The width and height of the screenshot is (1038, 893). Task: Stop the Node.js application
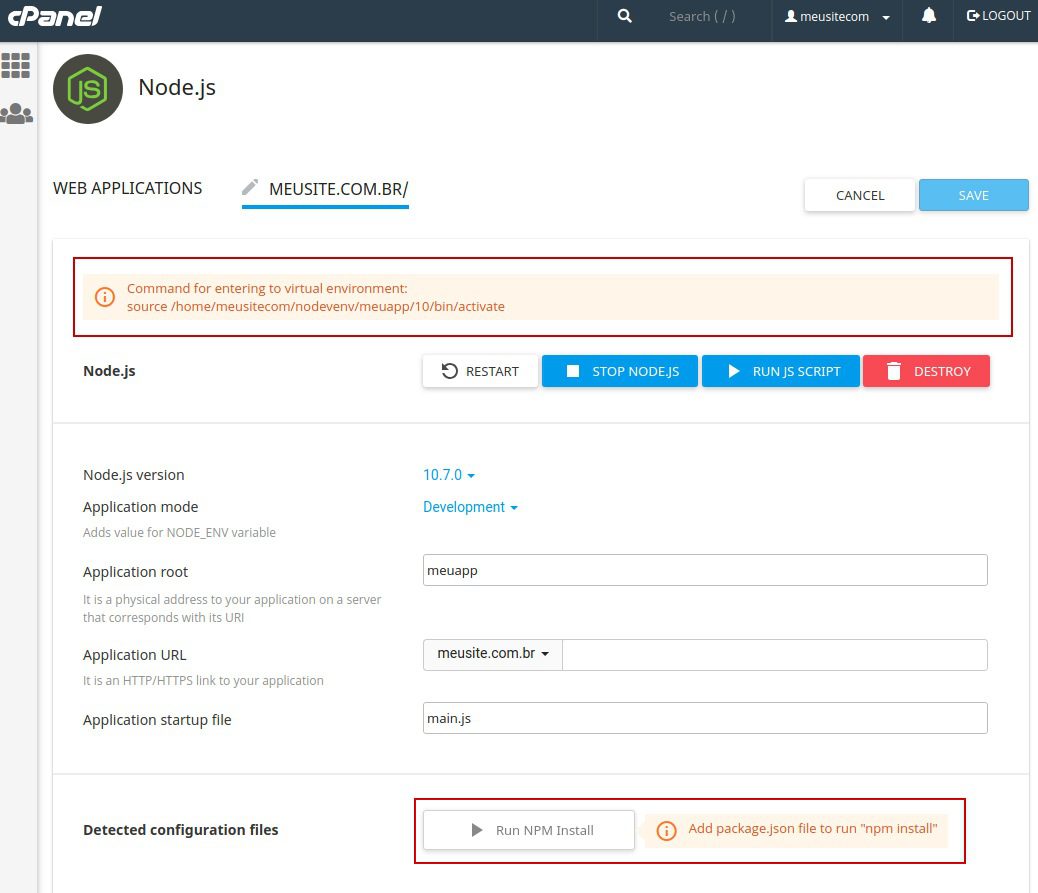(620, 371)
